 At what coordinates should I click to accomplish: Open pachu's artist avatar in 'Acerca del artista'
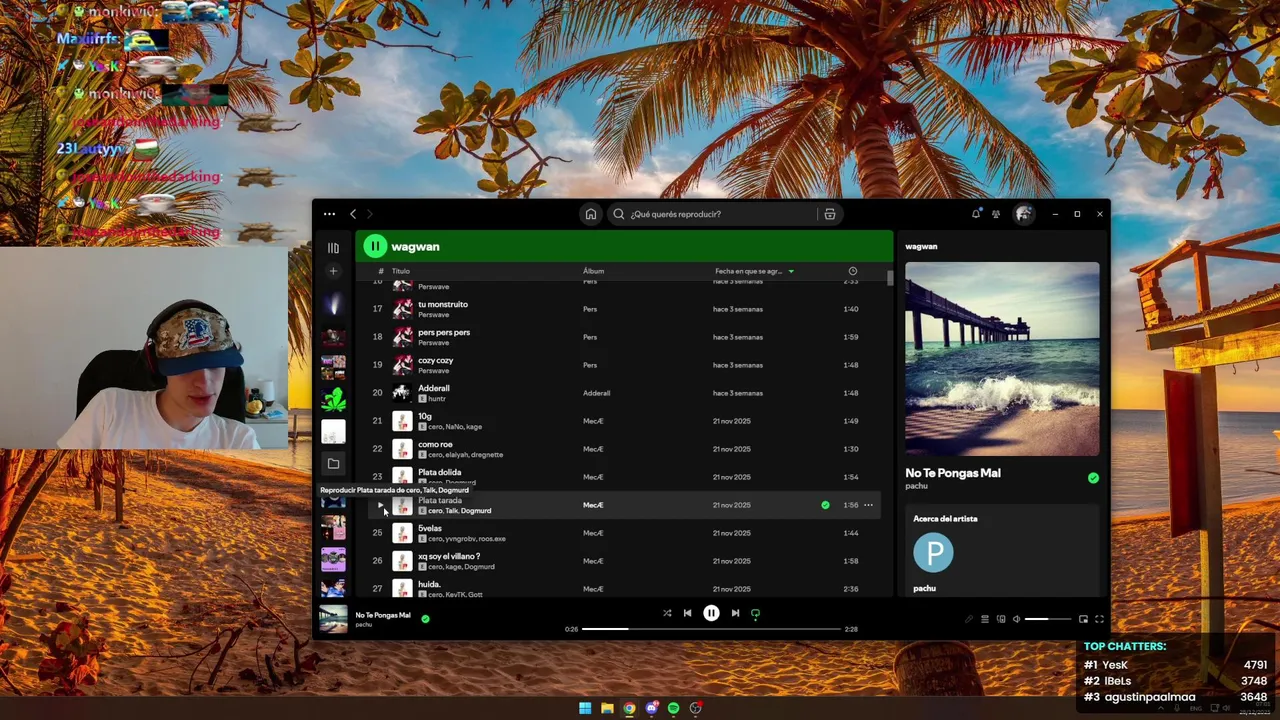tap(933, 552)
